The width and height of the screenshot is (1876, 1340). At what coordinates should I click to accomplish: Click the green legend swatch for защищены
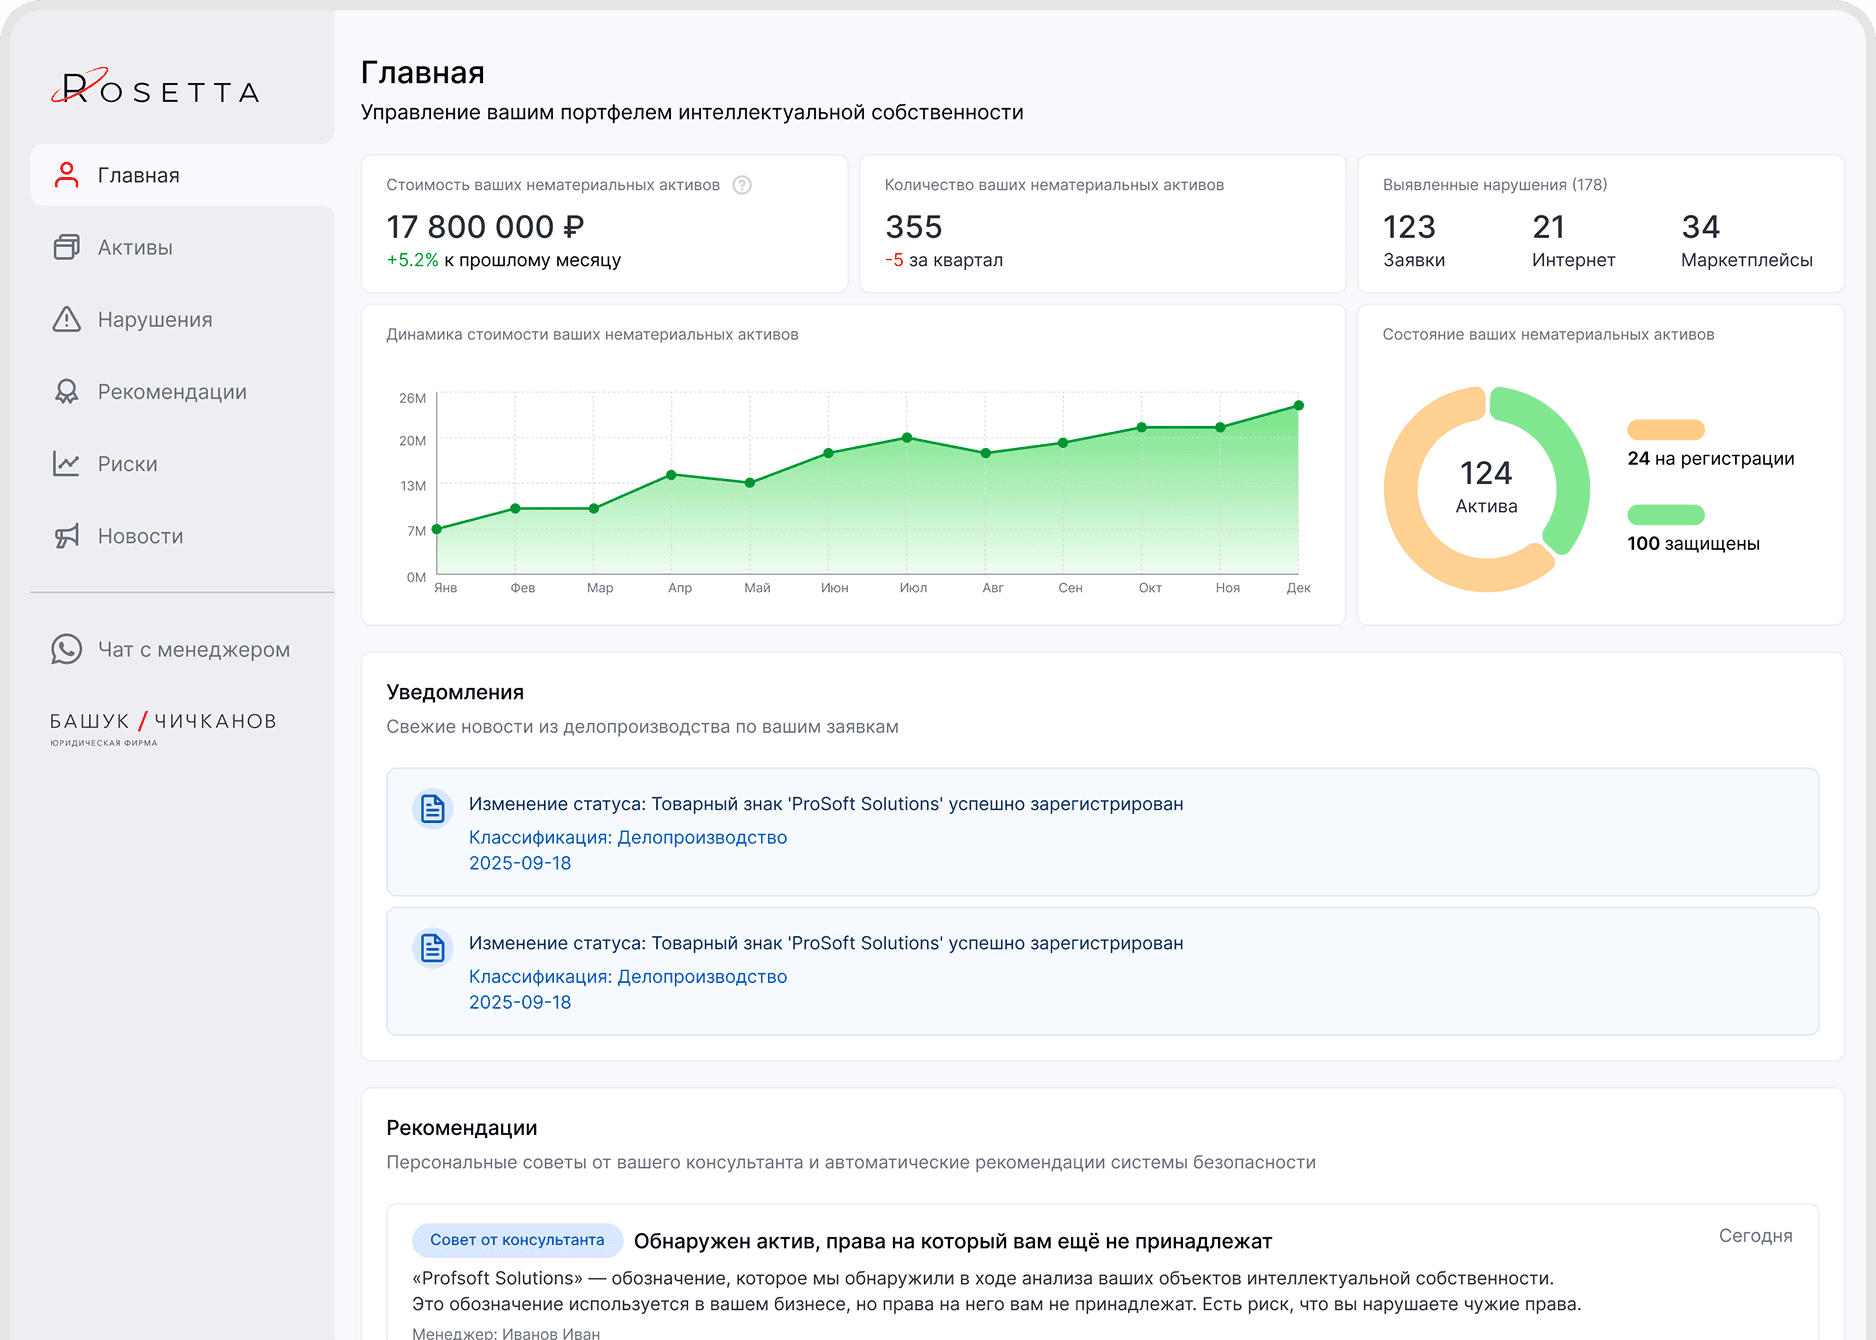(x=1666, y=515)
